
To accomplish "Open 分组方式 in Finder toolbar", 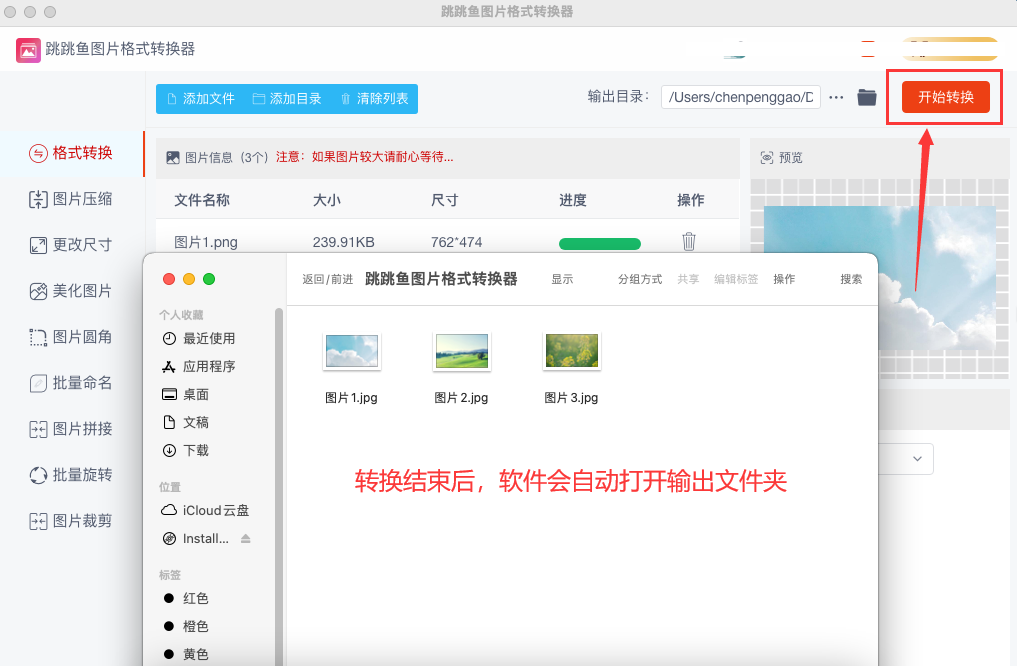I will tap(640, 279).
